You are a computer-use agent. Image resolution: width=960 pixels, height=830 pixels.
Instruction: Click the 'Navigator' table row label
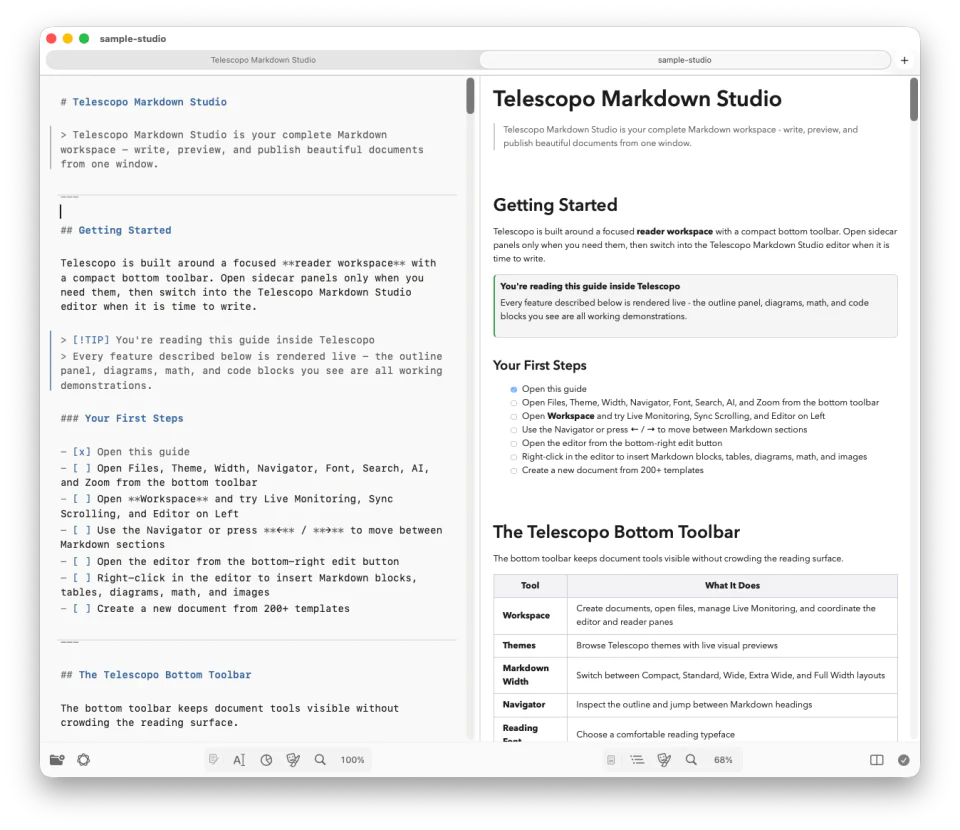pos(524,705)
